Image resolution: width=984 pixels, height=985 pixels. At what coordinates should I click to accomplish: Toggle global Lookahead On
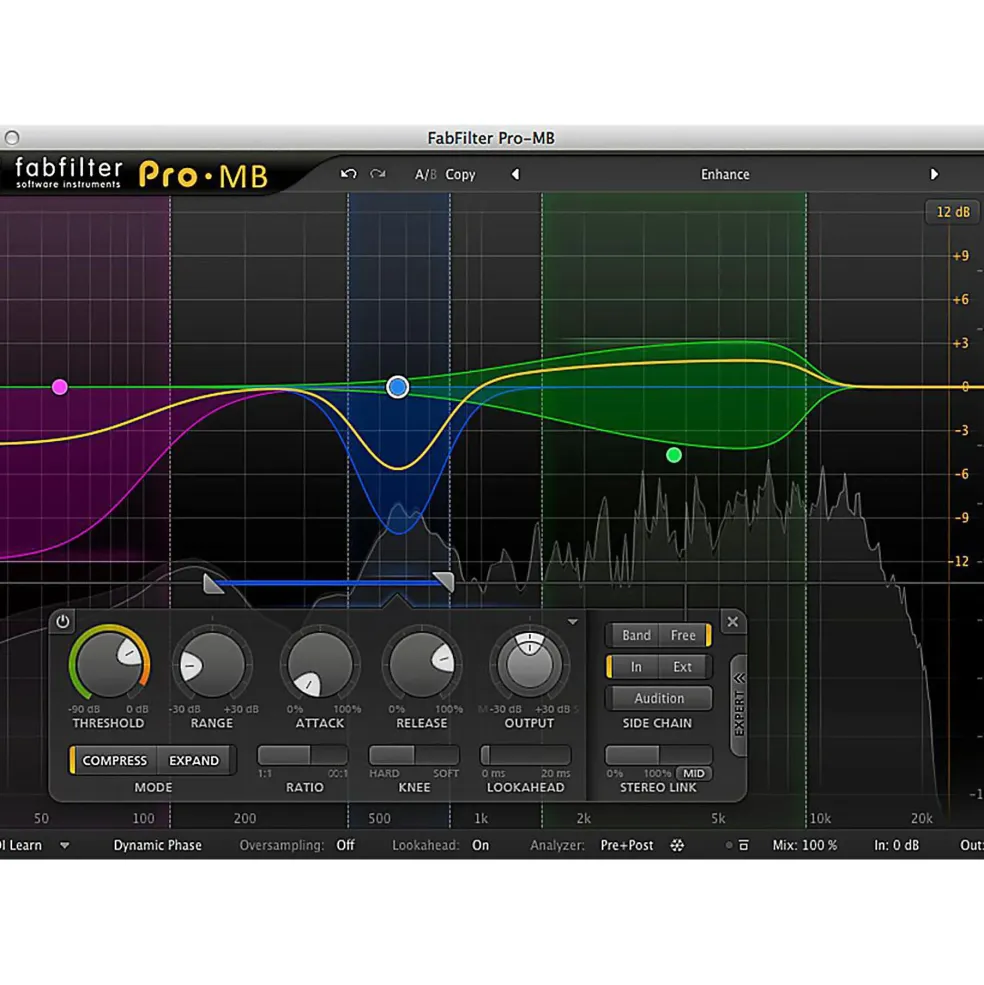coord(481,846)
